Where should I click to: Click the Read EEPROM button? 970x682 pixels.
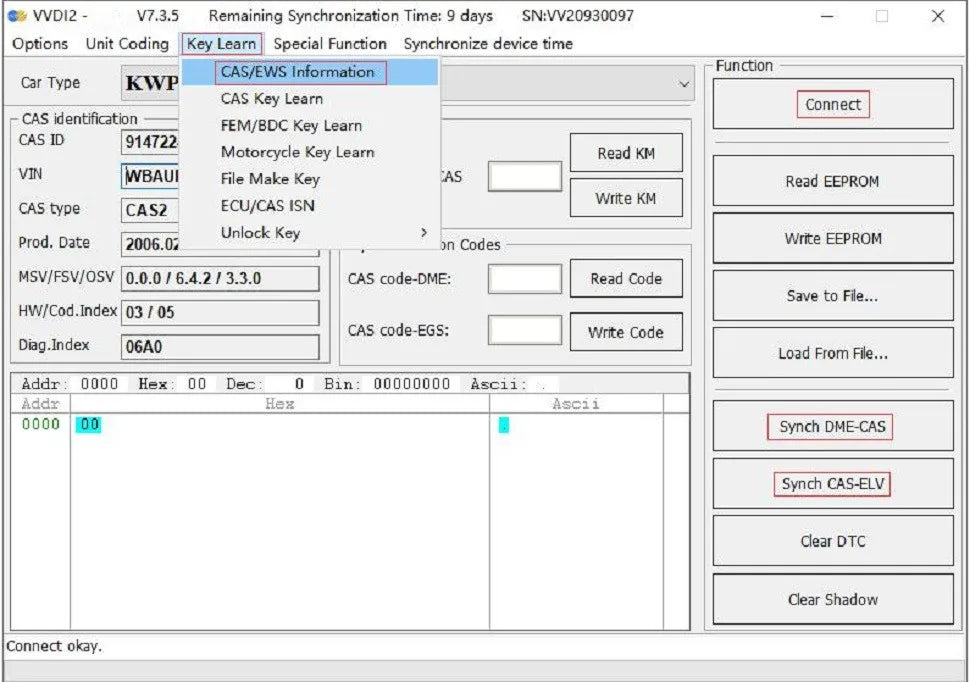click(832, 181)
